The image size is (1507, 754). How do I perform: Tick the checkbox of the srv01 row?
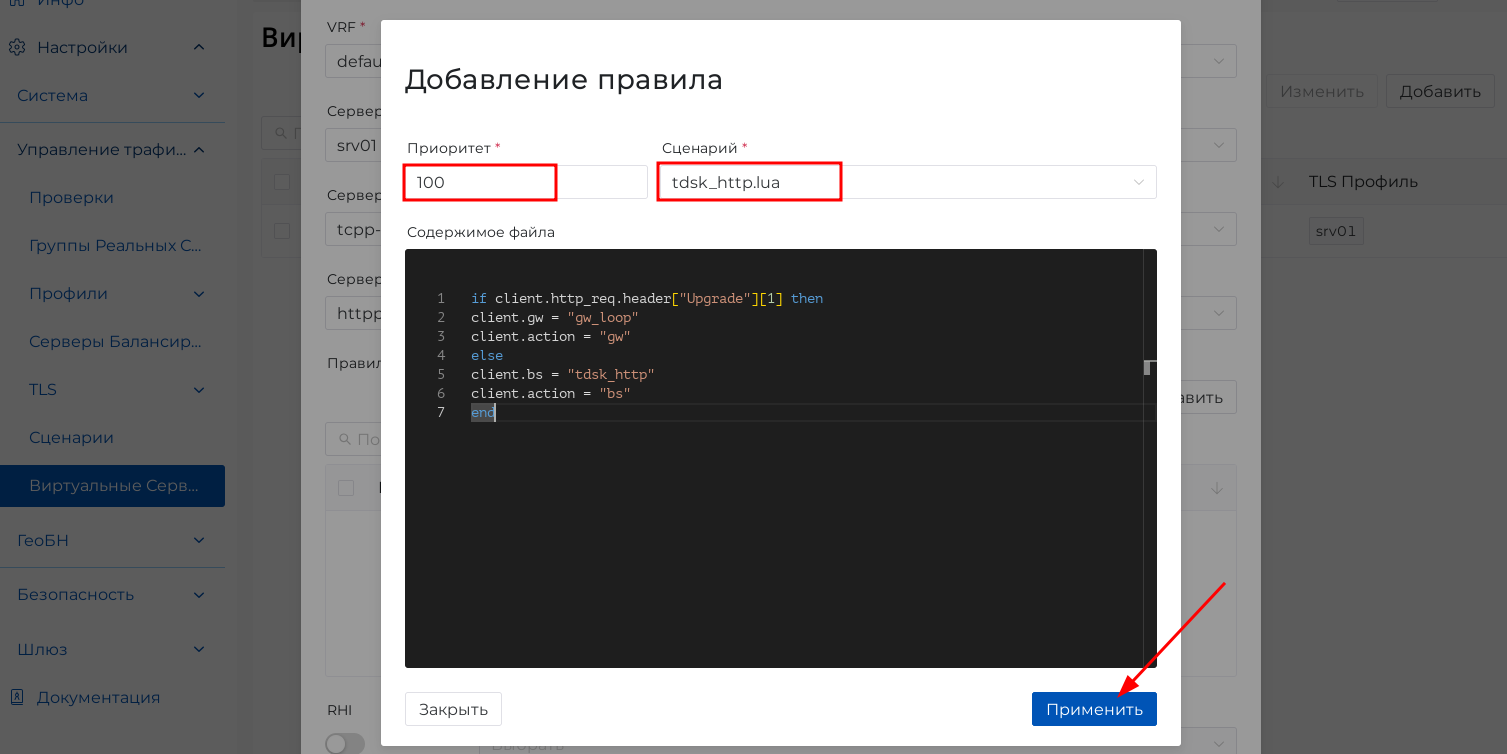[282, 231]
